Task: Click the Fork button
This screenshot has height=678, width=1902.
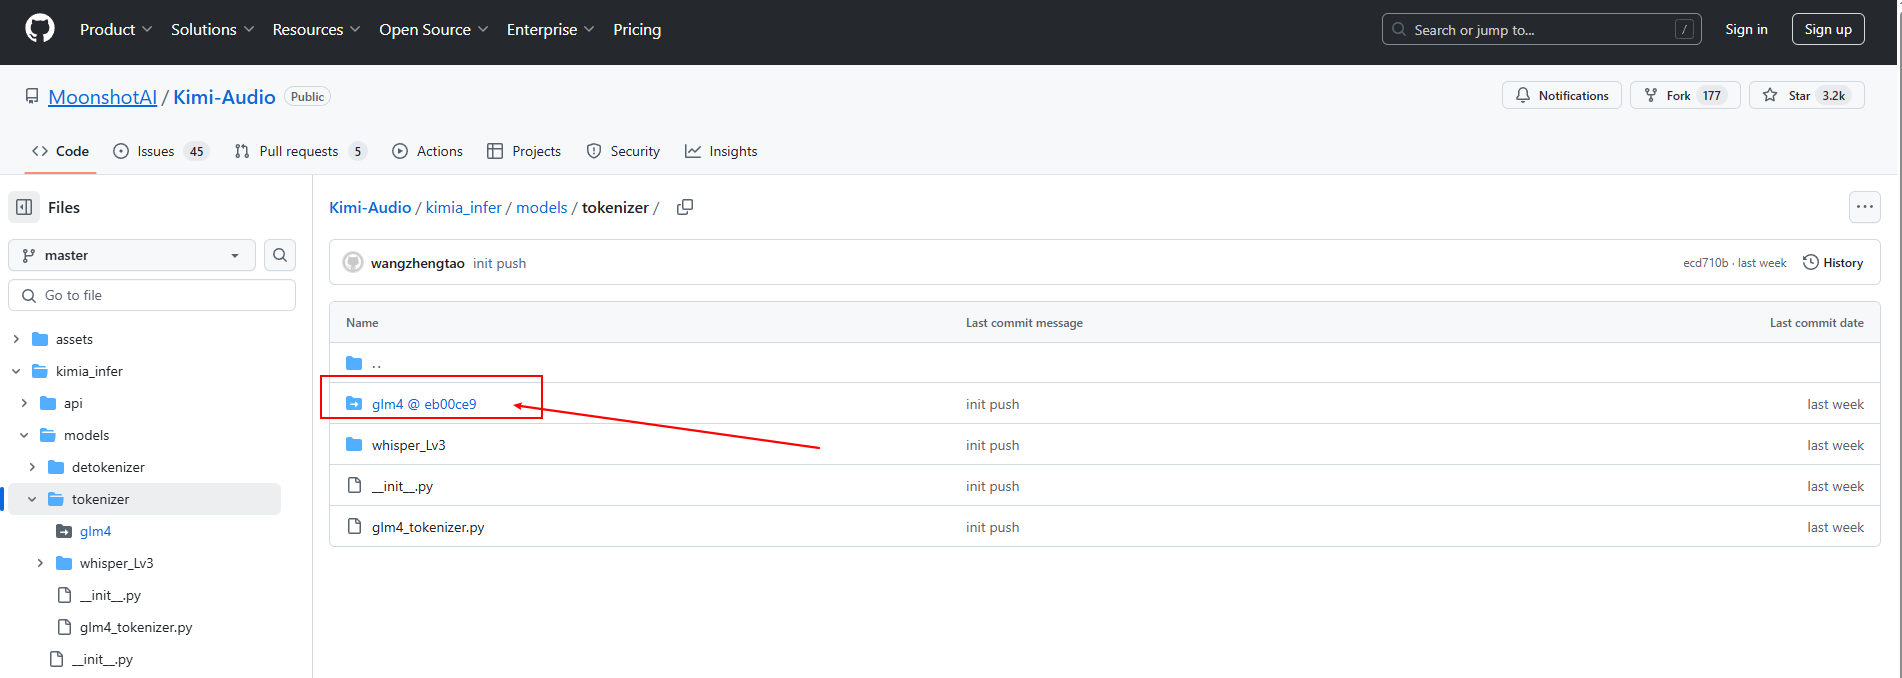Action: tap(1685, 95)
